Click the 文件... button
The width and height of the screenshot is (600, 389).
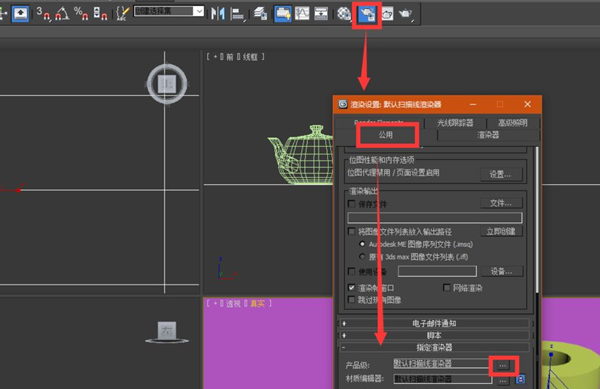click(x=501, y=203)
